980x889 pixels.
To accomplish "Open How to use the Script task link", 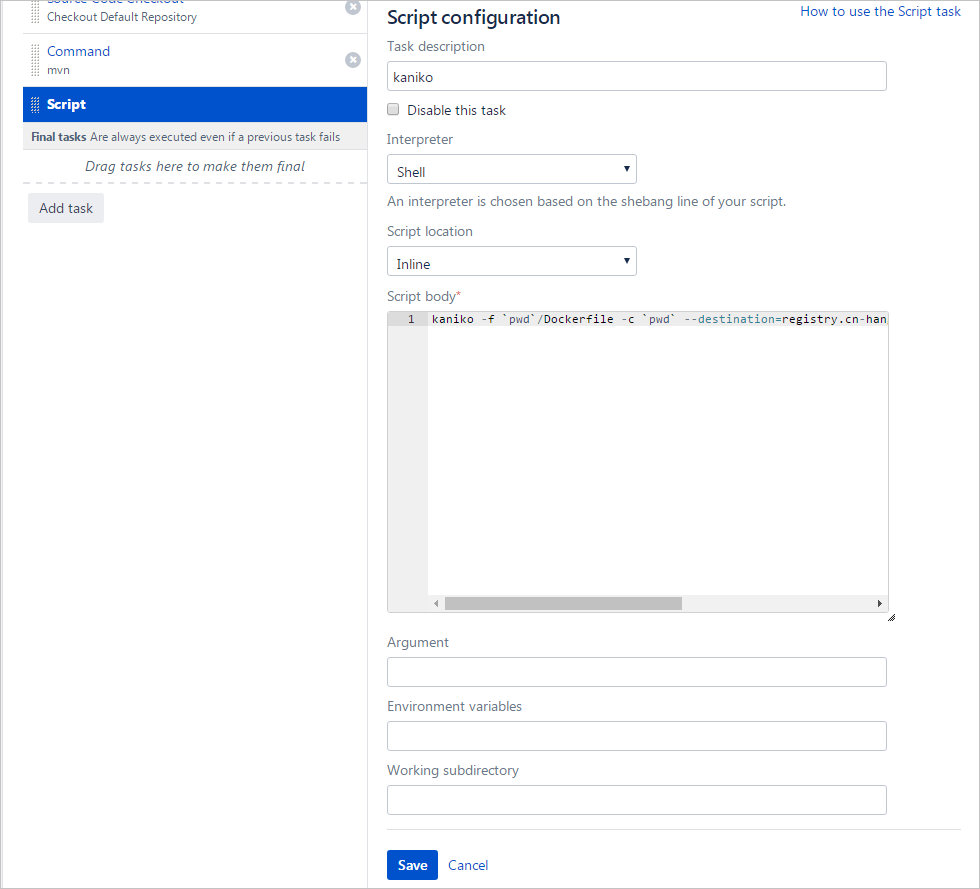I will point(880,11).
